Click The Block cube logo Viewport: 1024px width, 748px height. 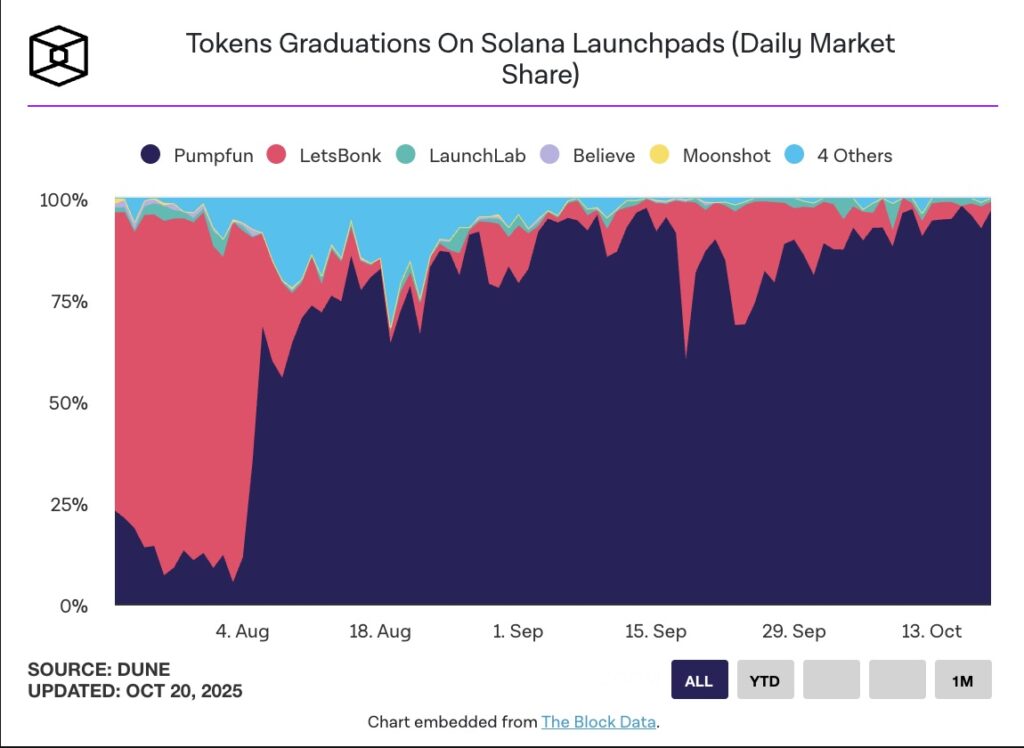click(58, 55)
